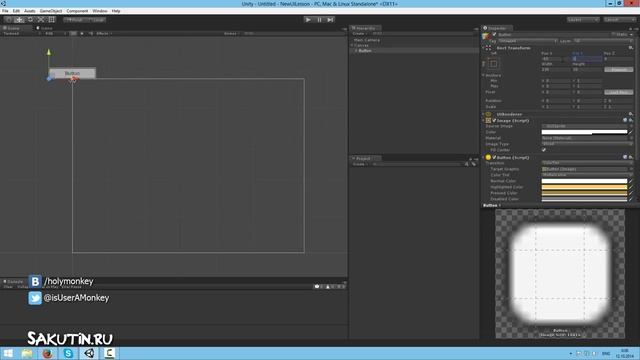This screenshot has height=360, width=640.
Task: Click the Normal Color swatch
Action: pyautogui.click(x=584, y=181)
